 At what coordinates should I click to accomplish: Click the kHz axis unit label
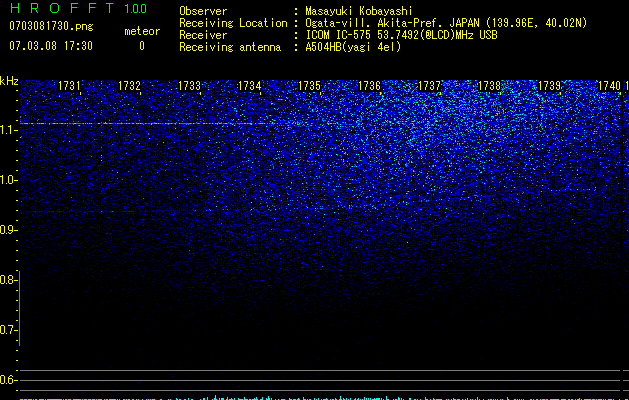pos(9,81)
